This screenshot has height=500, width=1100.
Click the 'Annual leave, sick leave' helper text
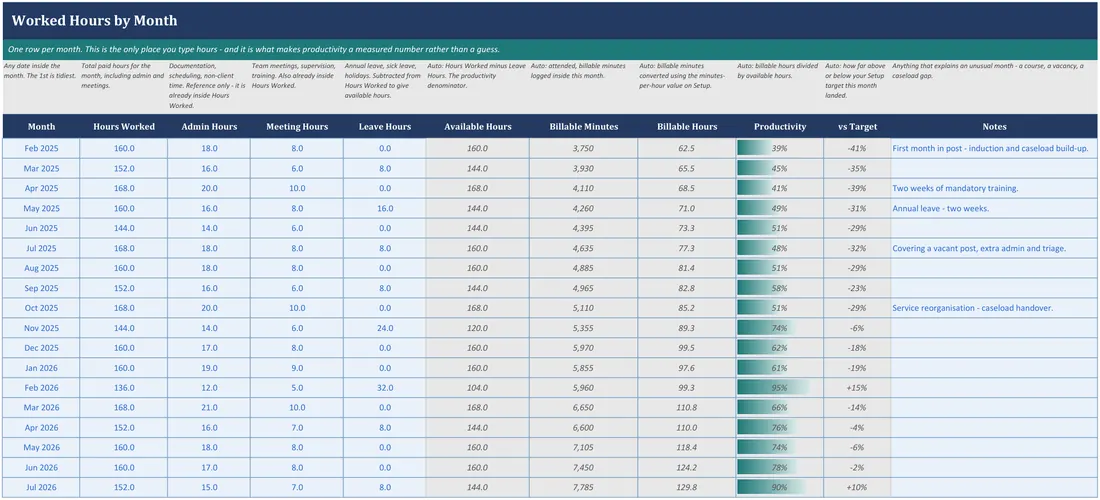(383, 81)
